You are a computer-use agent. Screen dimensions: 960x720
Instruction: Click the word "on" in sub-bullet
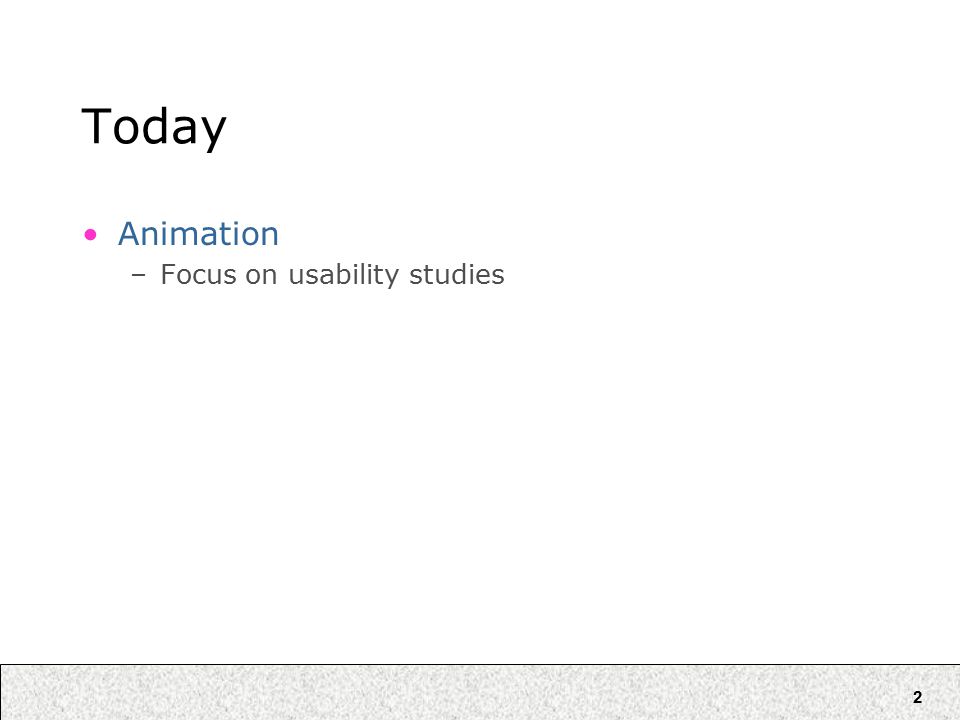pos(261,277)
